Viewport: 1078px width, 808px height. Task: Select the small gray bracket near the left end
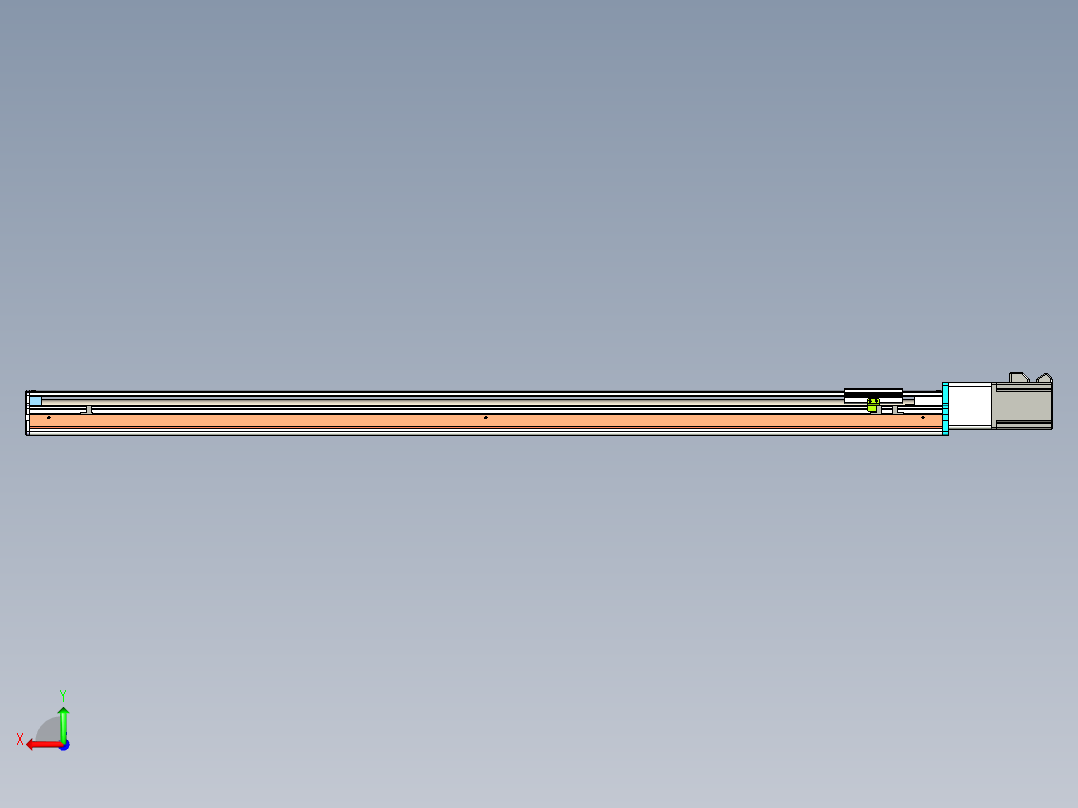tap(87, 409)
